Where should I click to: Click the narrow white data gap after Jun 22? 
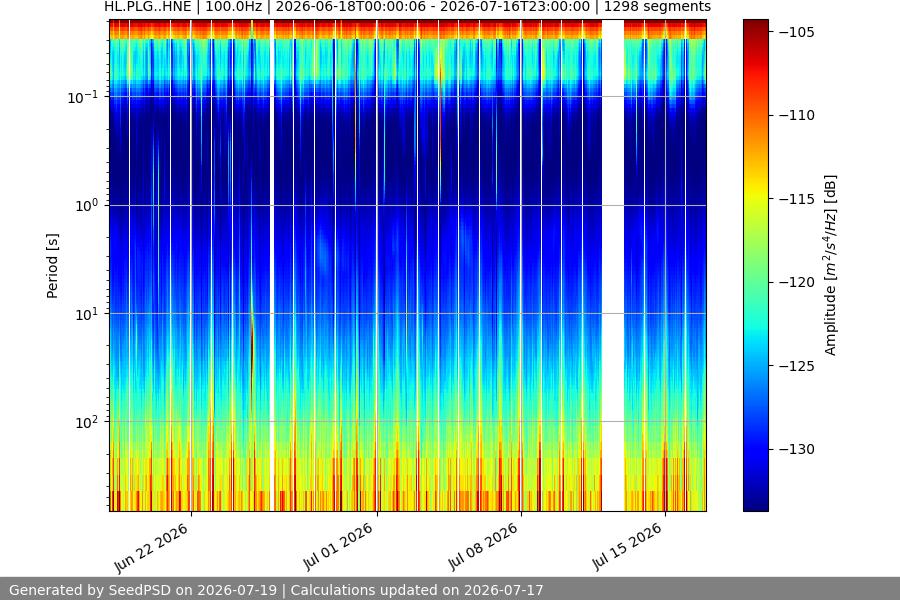click(271, 265)
